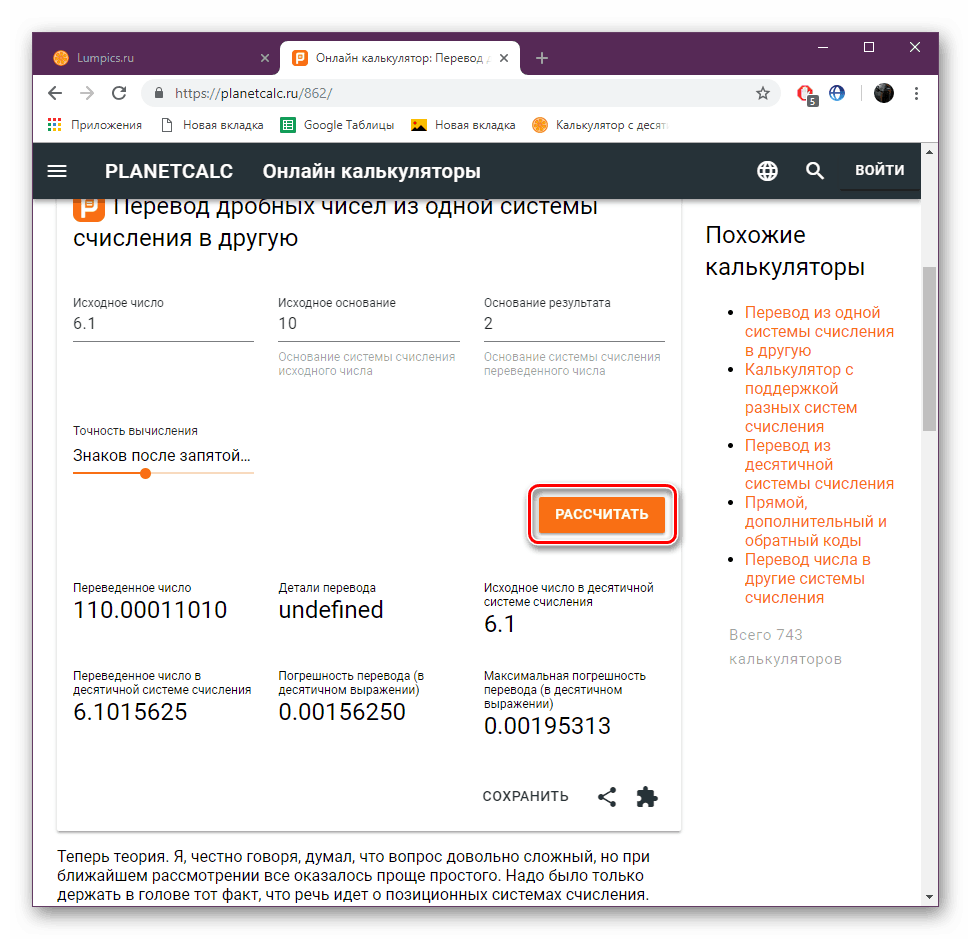The height and width of the screenshot is (939, 971).
Task: Open site search via magnifier icon
Action: (815, 171)
